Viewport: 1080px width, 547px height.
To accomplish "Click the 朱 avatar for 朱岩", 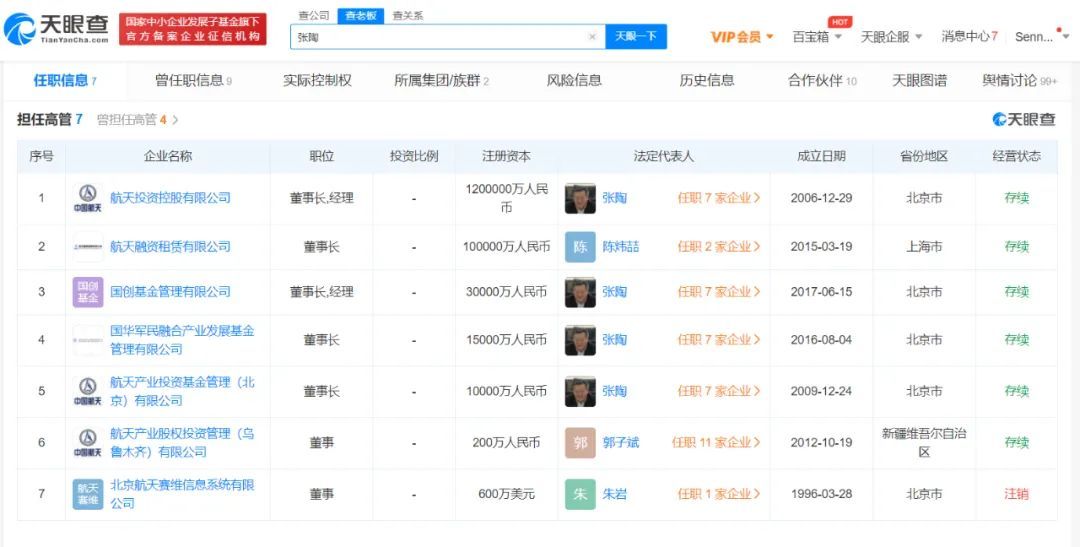I will coord(580,494).
